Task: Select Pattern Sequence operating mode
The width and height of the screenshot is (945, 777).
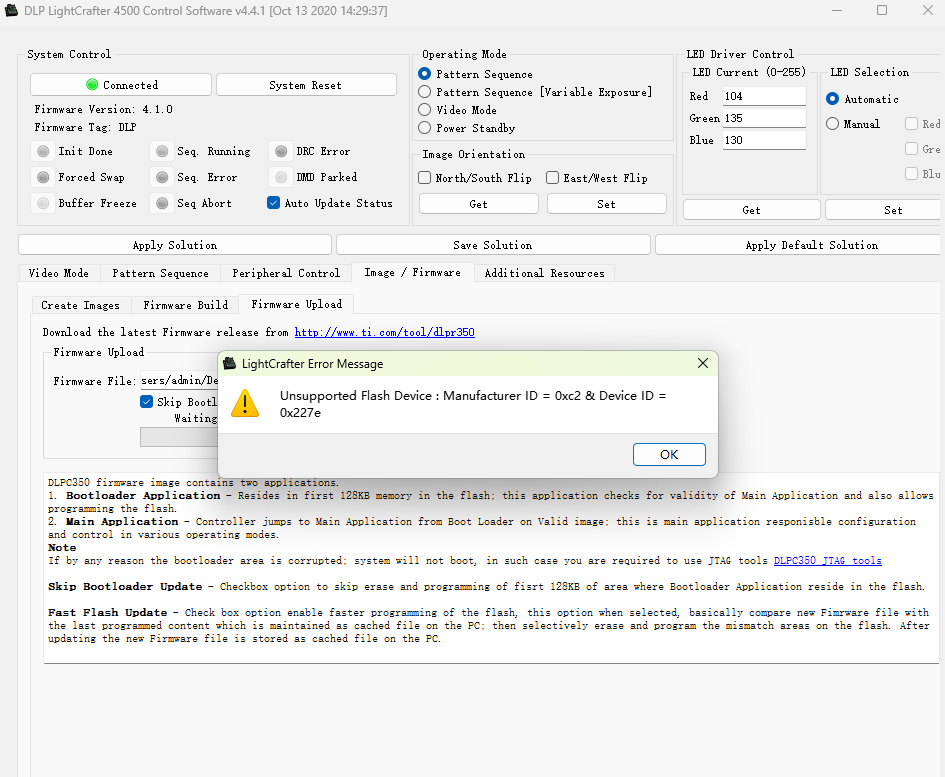Action: (x=424, y=74)
